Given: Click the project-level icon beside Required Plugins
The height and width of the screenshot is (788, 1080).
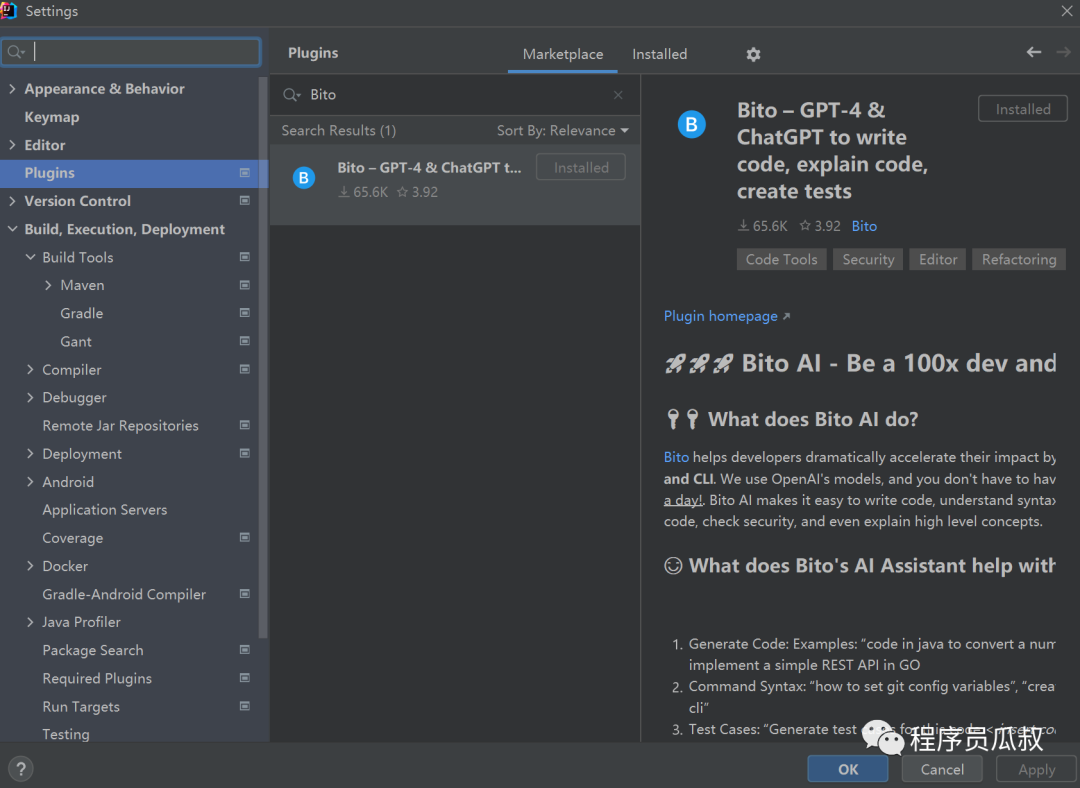Looking at the screenshot, I should click(245, 678).
